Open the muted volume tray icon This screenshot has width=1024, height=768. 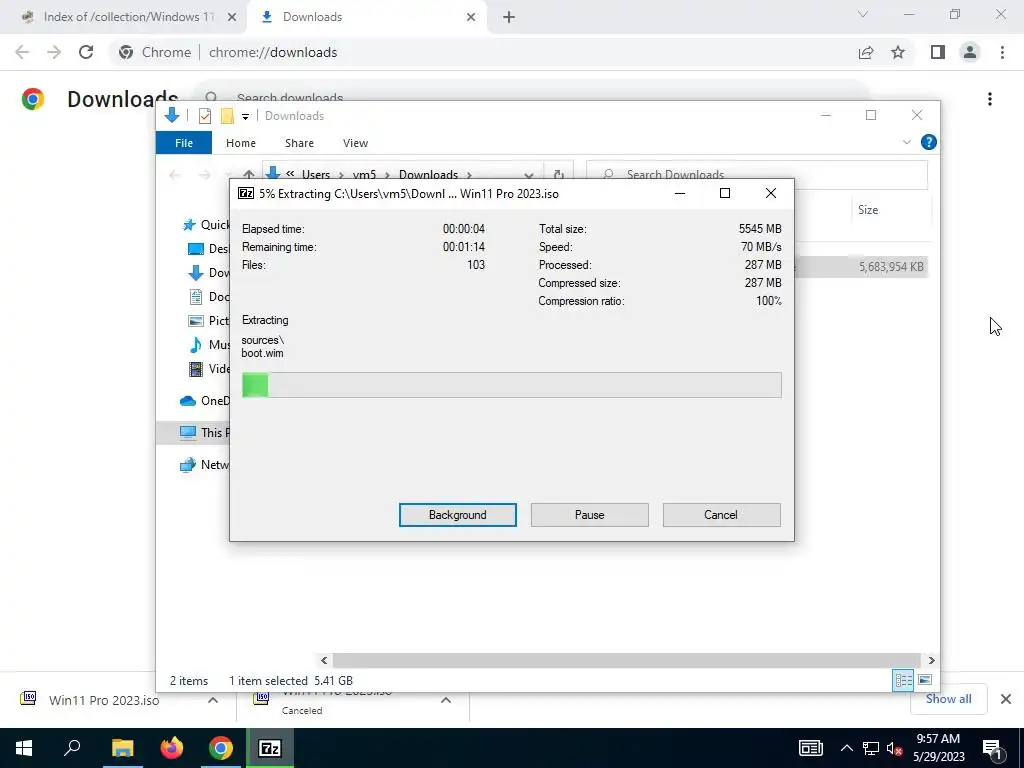[894, 748]
